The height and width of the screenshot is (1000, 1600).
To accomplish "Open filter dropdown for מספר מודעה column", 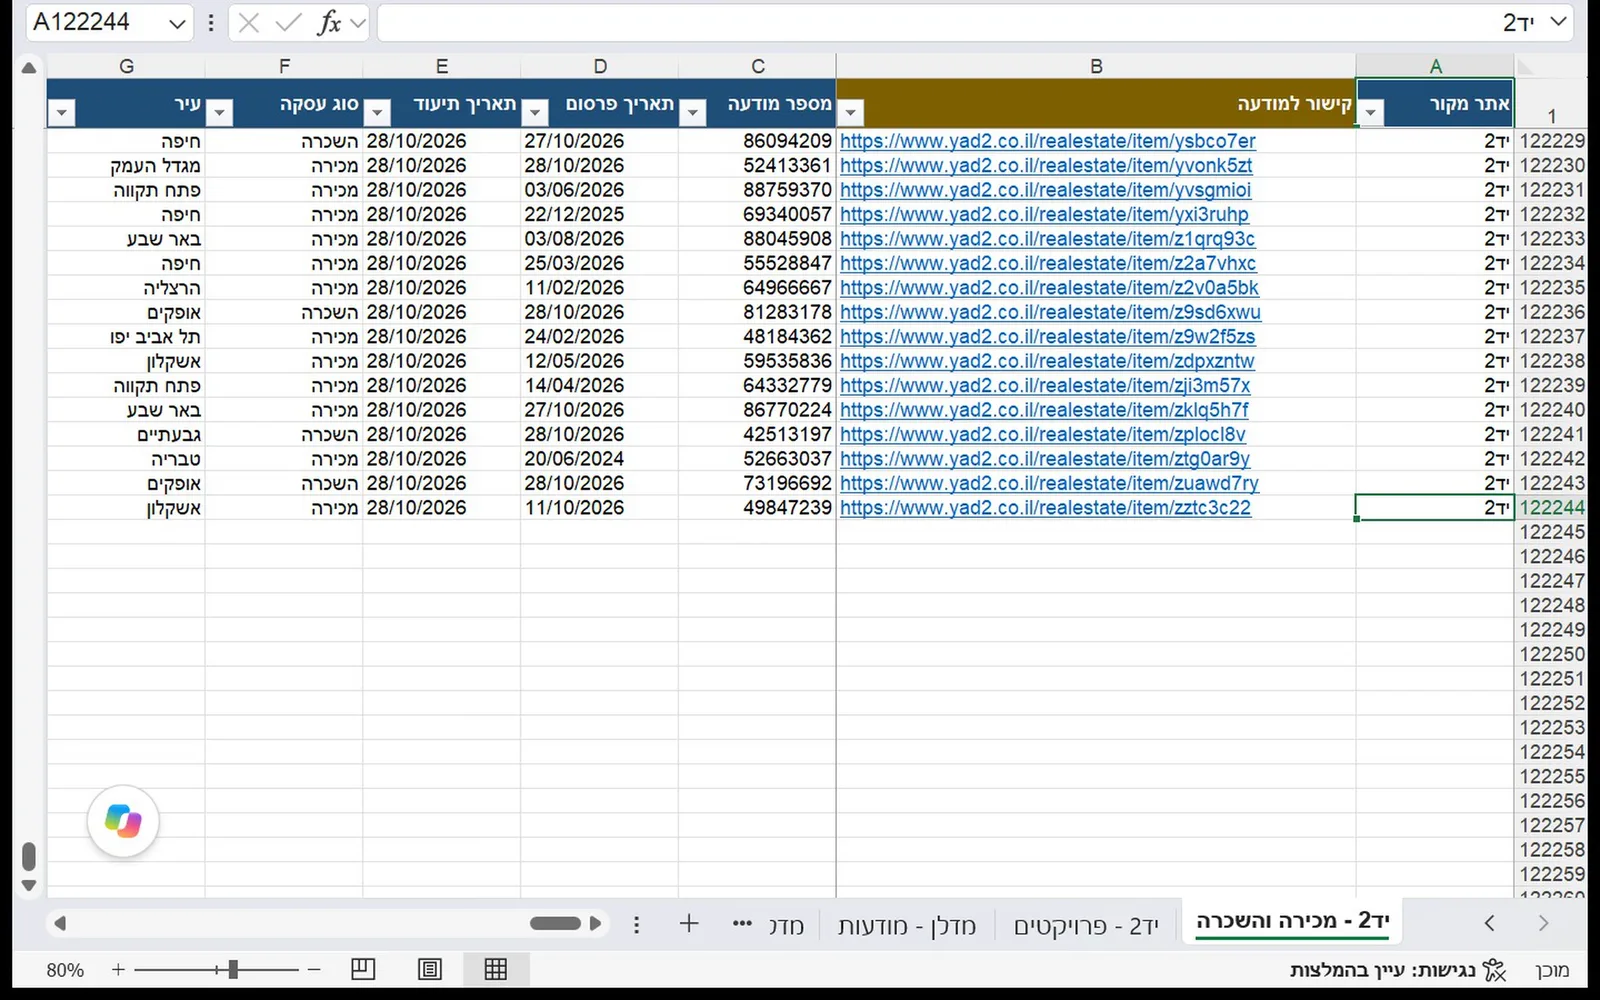I will [x=693, y=113].
